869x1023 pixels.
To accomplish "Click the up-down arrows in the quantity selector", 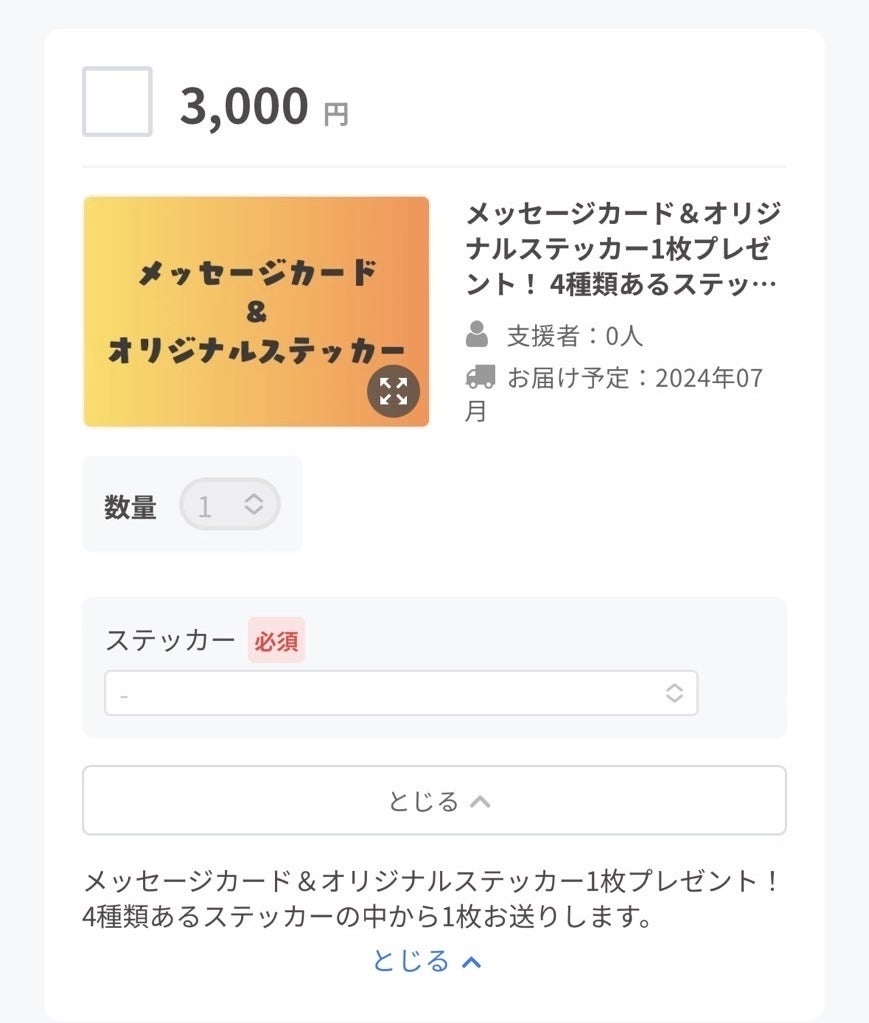I will point(254,505).
